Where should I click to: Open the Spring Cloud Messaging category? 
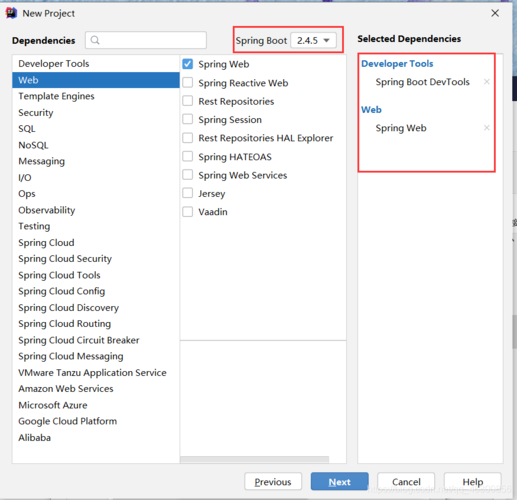pos(96,356)
